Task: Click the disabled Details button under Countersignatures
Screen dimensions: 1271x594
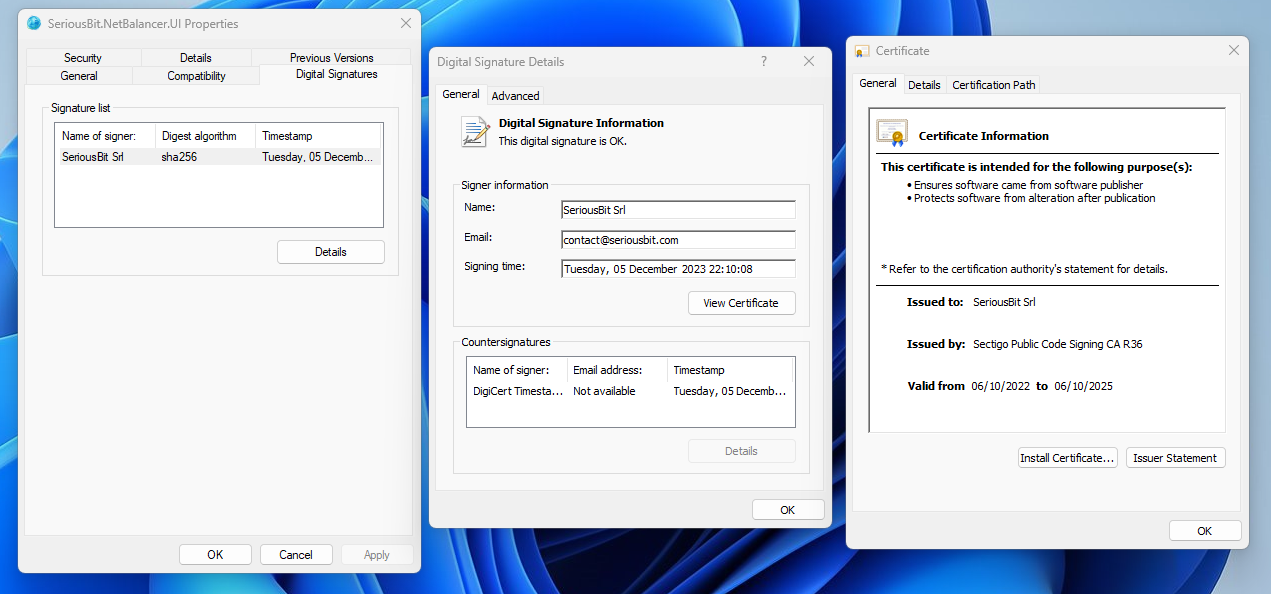Action: pos(741,451)
